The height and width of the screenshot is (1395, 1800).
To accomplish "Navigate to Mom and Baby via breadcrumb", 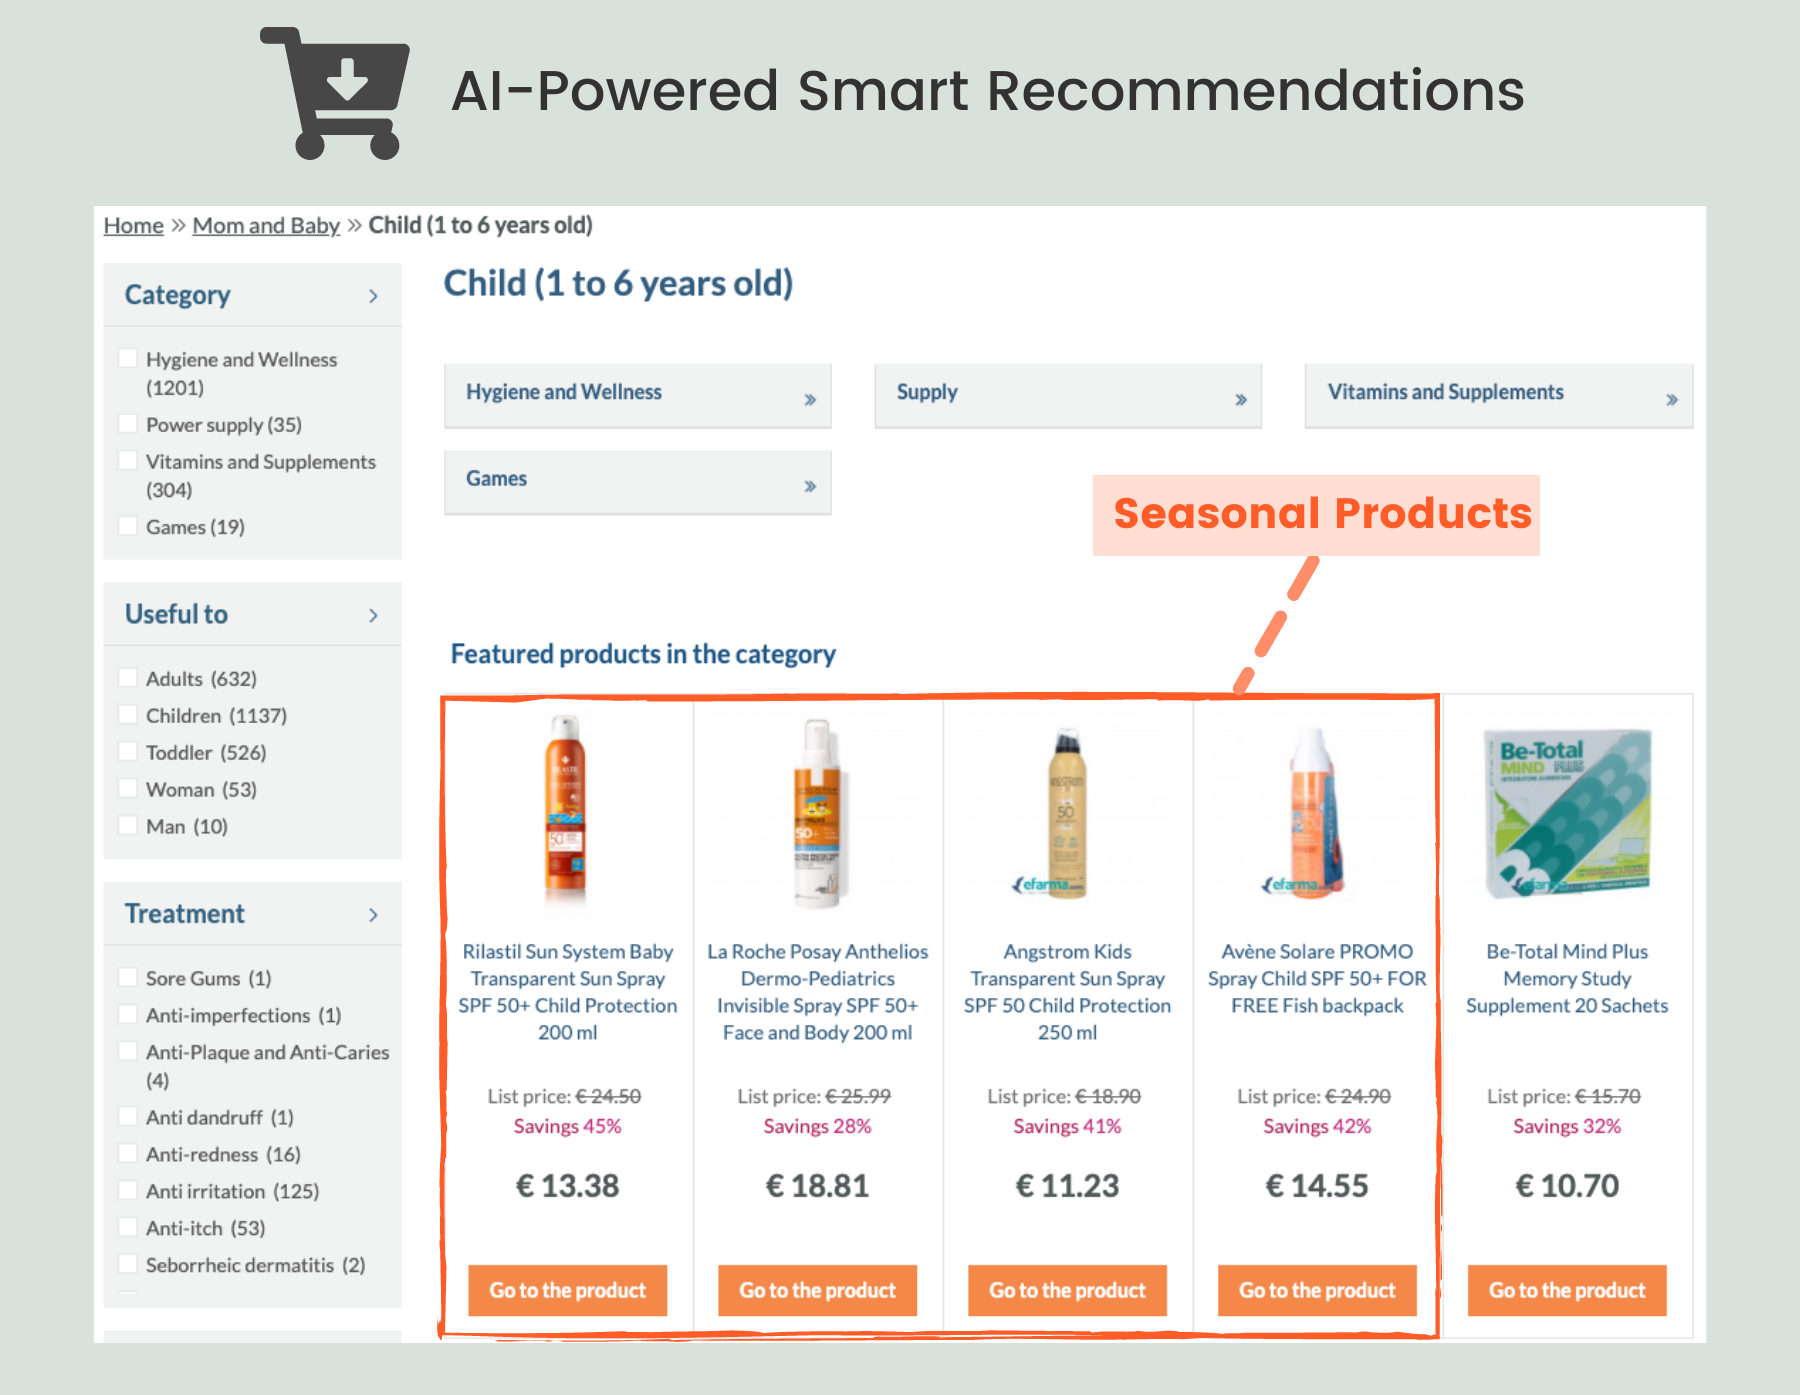I will point(265,225).
